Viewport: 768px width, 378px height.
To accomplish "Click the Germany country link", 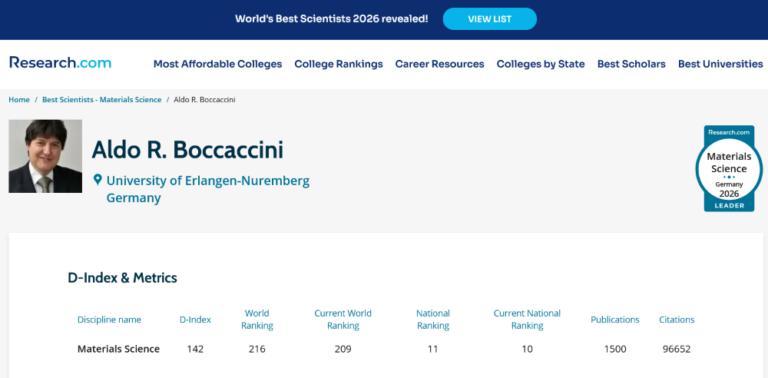I will [134, 198].
